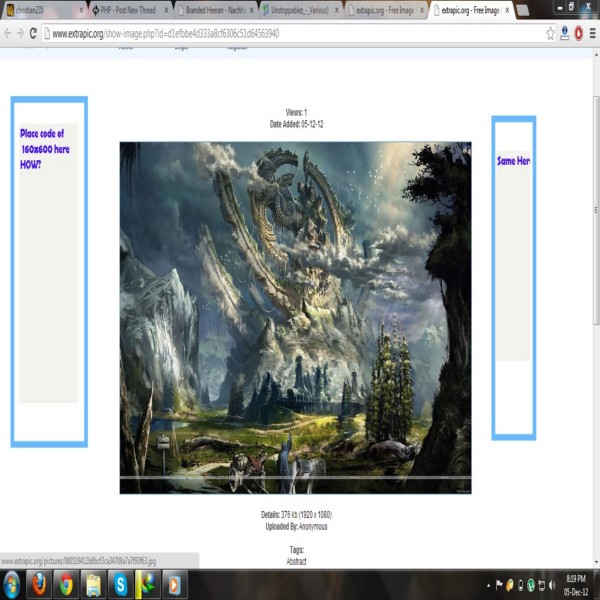Click the orange tray icon
This screenshot has height=600, width=600.
click(x=510, y=585)
